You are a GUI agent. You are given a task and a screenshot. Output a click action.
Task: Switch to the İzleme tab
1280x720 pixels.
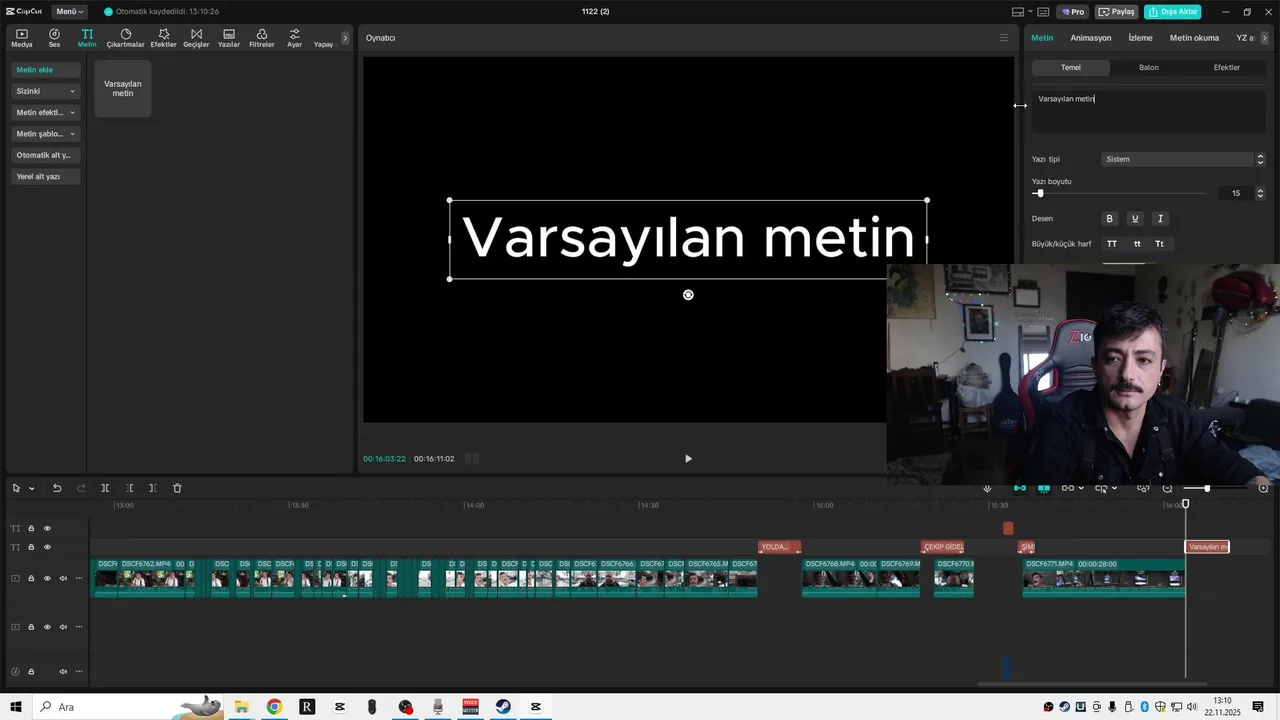[x=1140, y=38]
